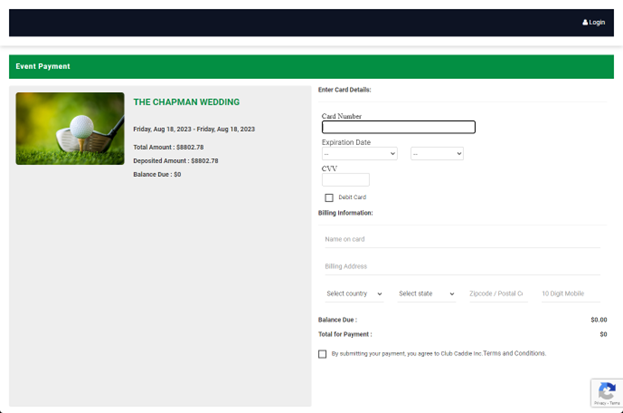623x413 pixels.
Task: Click the Total for Payment $0 value
Action: [603, 334]
